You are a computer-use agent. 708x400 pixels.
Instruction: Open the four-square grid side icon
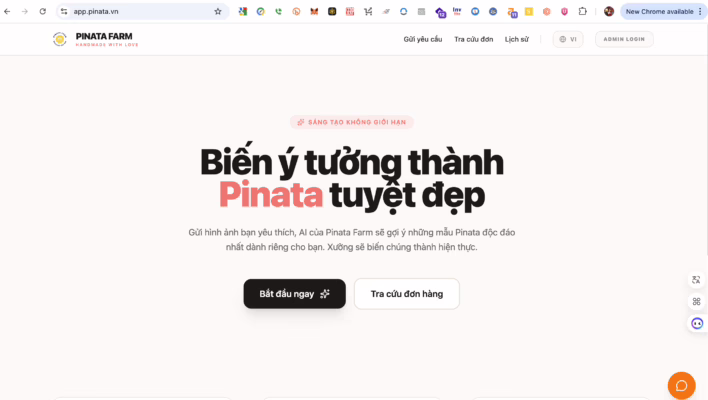(x=696, y=302)
